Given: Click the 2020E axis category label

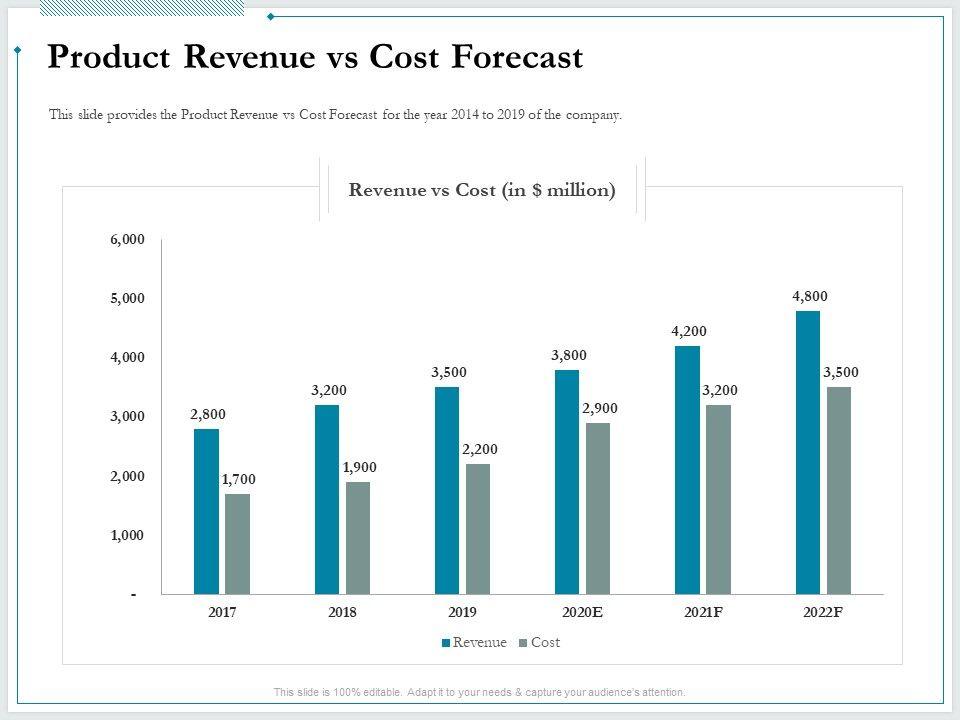Looking at the screenshot, I should 583,612.
